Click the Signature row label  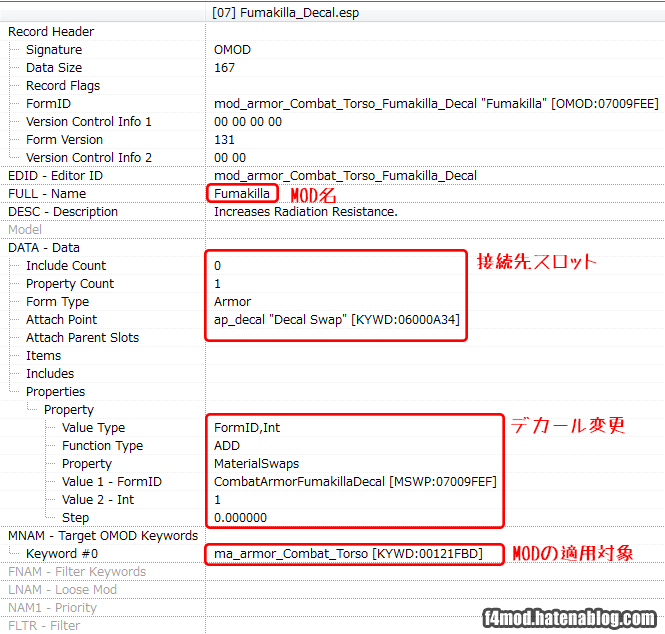tap(54, 50)
